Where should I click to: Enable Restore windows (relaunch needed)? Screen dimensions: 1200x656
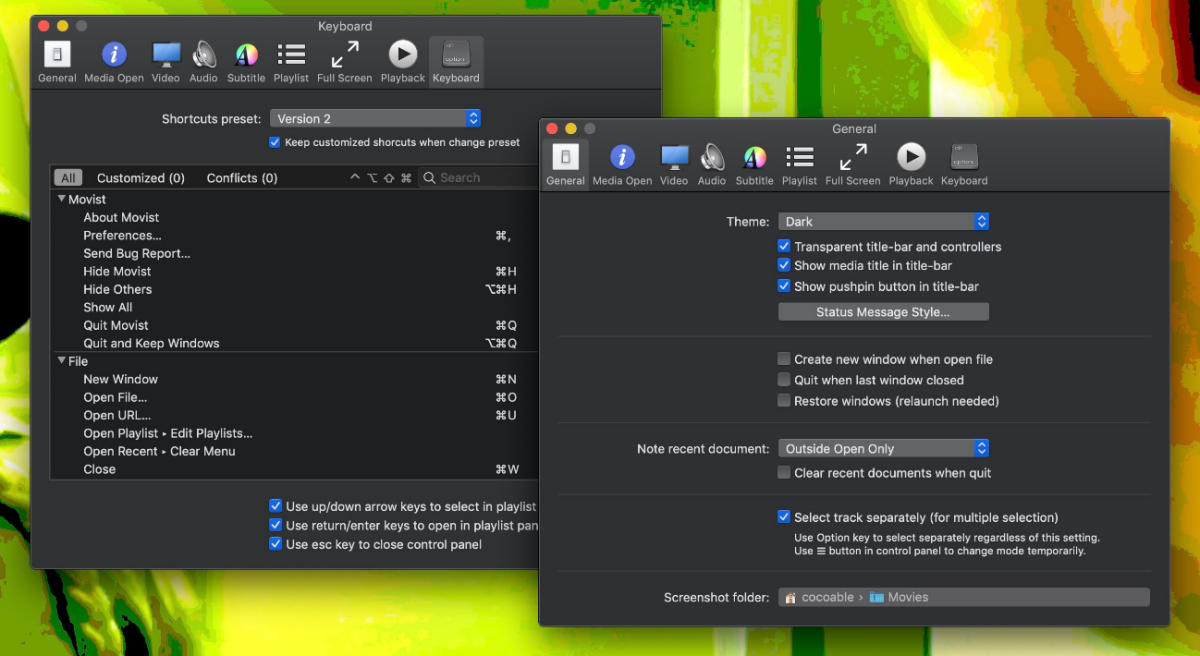pyautogui.click(x=784, y=401)
